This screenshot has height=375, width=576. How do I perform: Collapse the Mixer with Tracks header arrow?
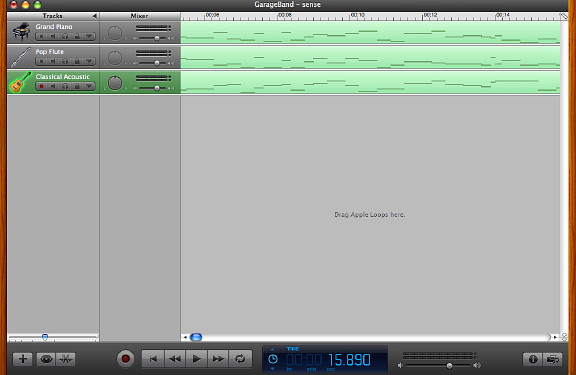[x=95, y=16]
